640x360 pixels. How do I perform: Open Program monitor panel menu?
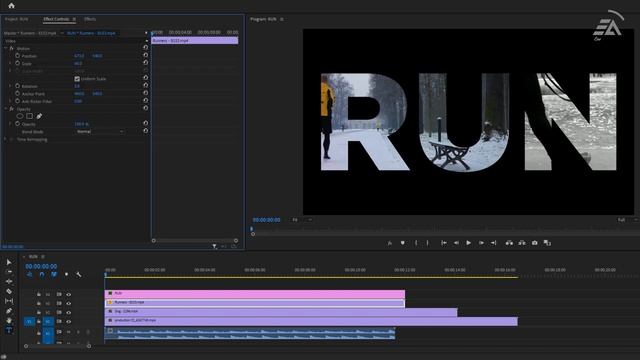coord(282,19)
